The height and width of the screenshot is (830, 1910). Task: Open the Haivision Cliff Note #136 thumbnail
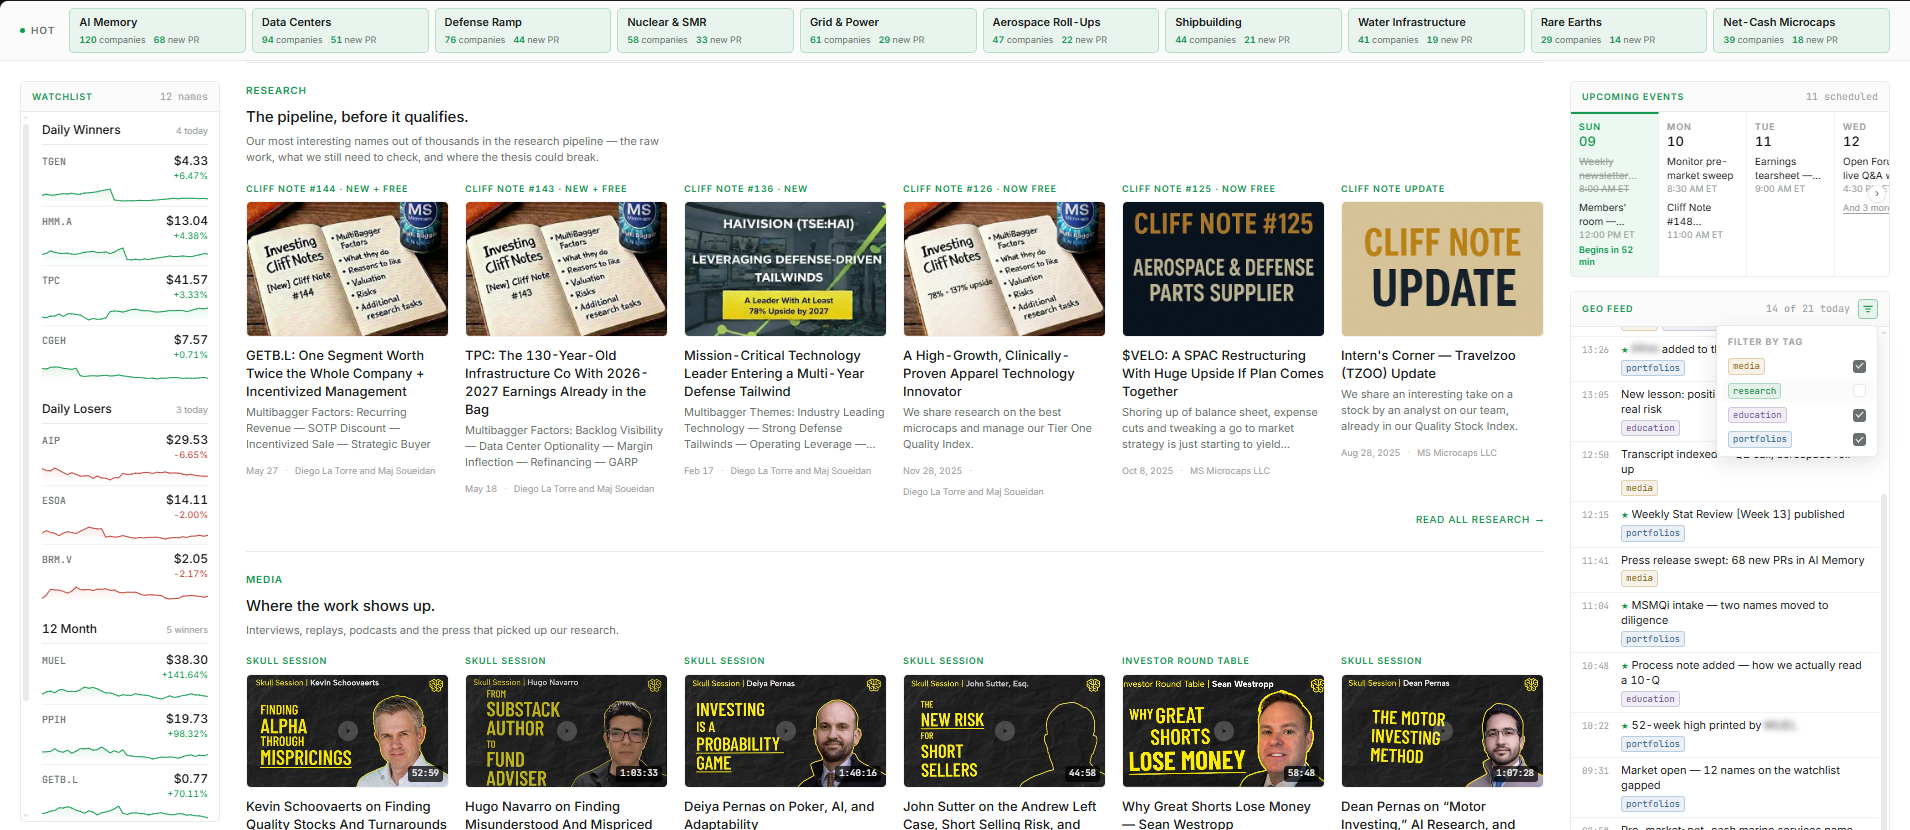point(785,269)
